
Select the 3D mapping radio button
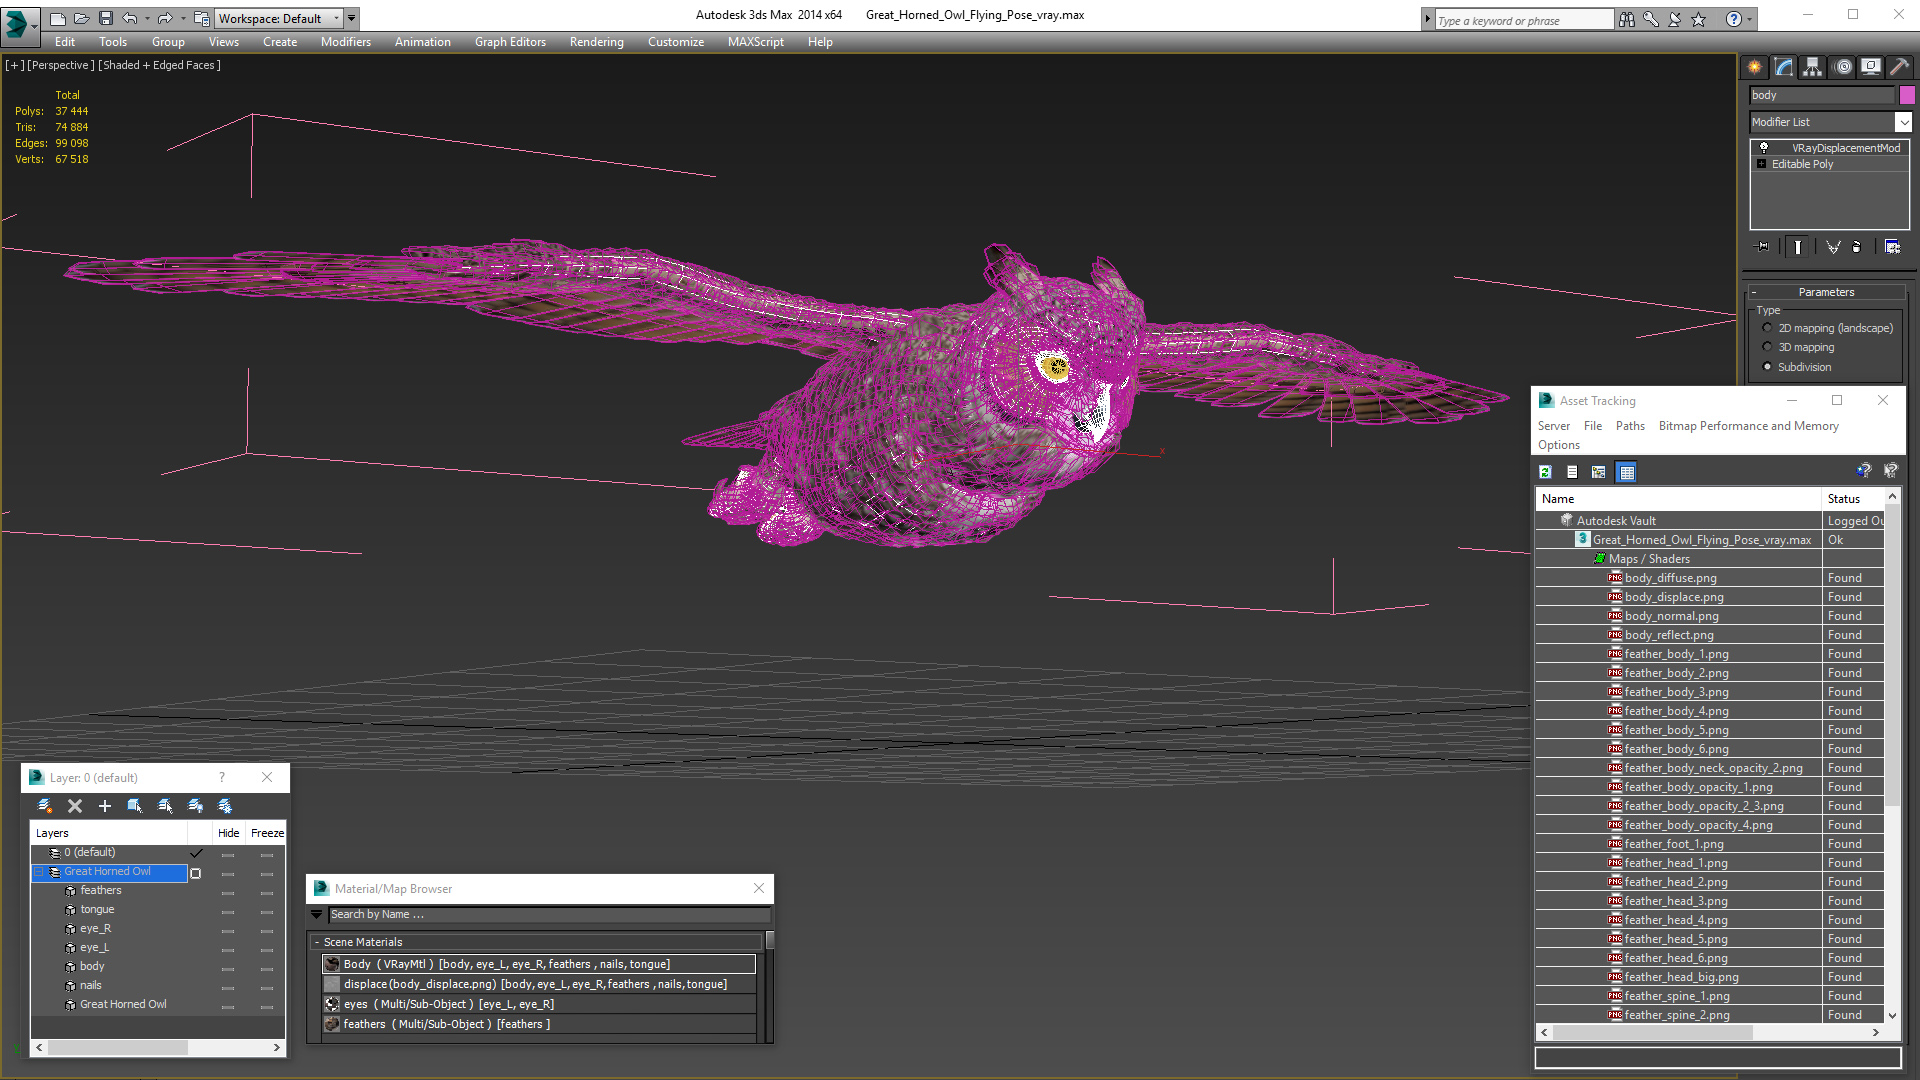coord(1767,347)
